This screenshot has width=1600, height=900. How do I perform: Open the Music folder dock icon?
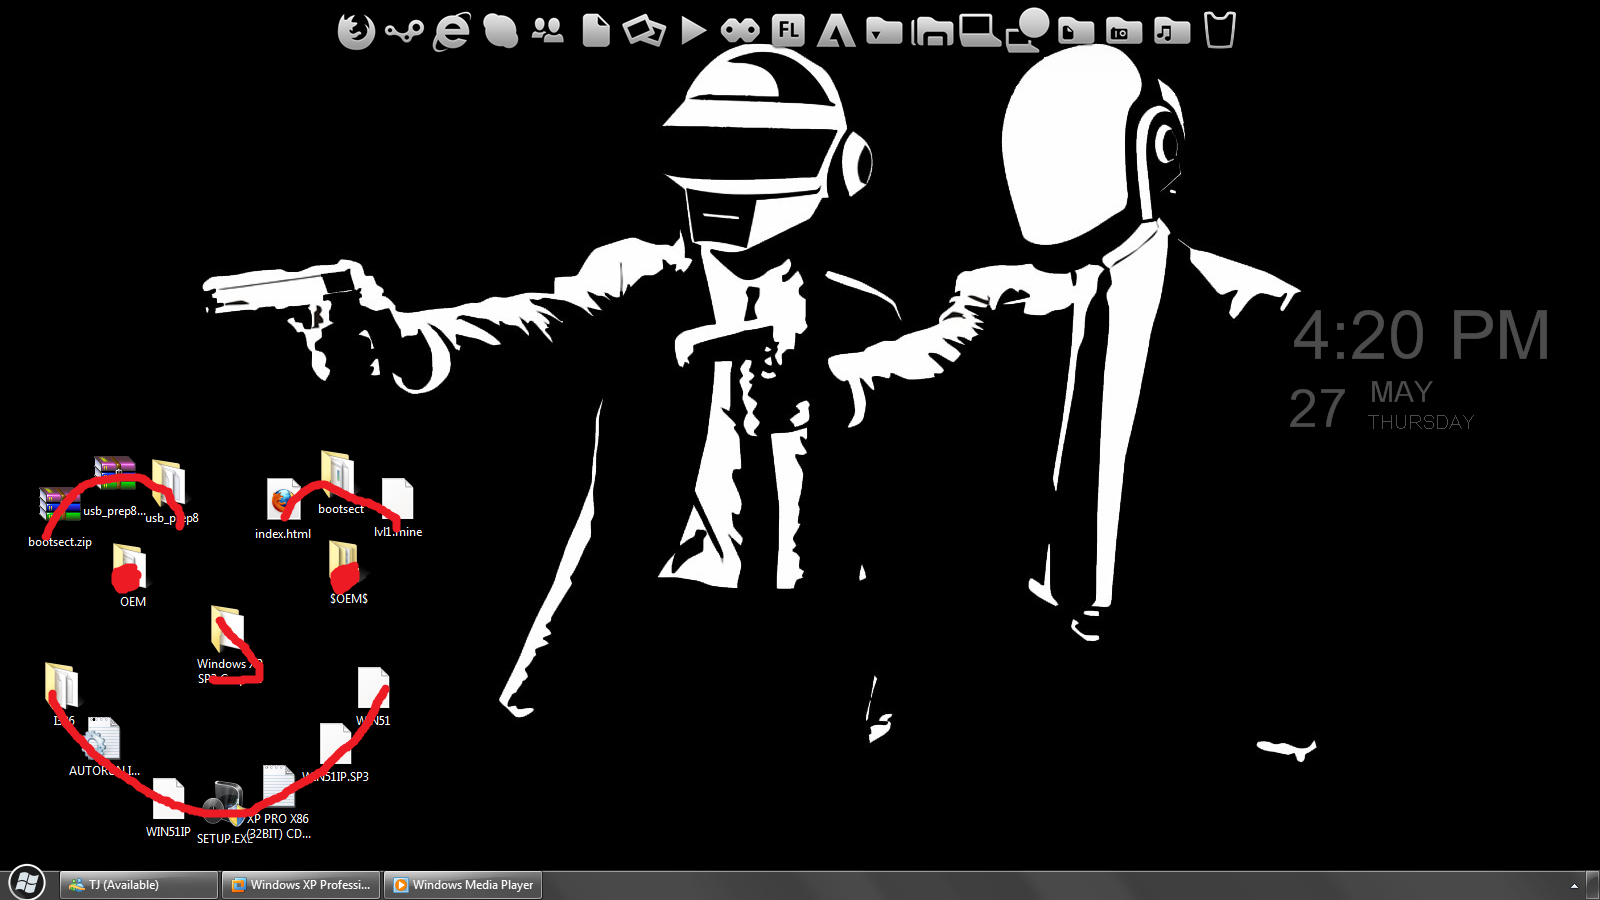(1172, 31)
